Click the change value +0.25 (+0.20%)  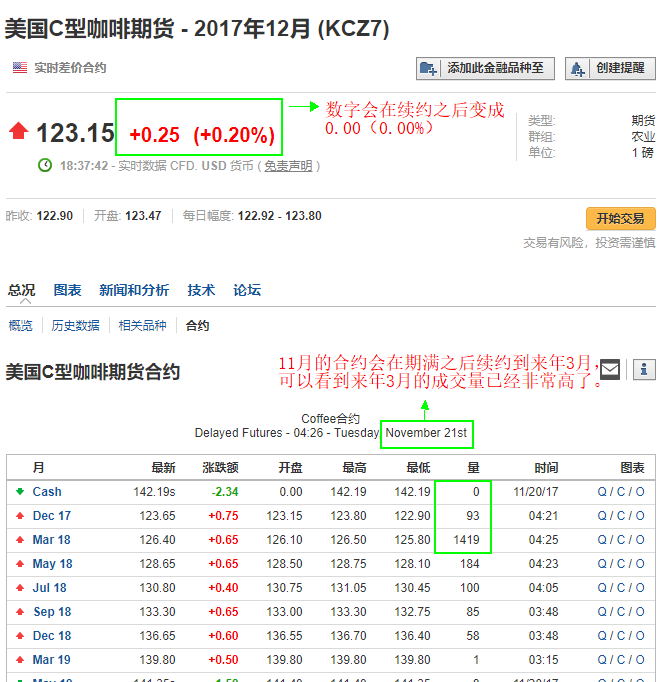[202, 135]
